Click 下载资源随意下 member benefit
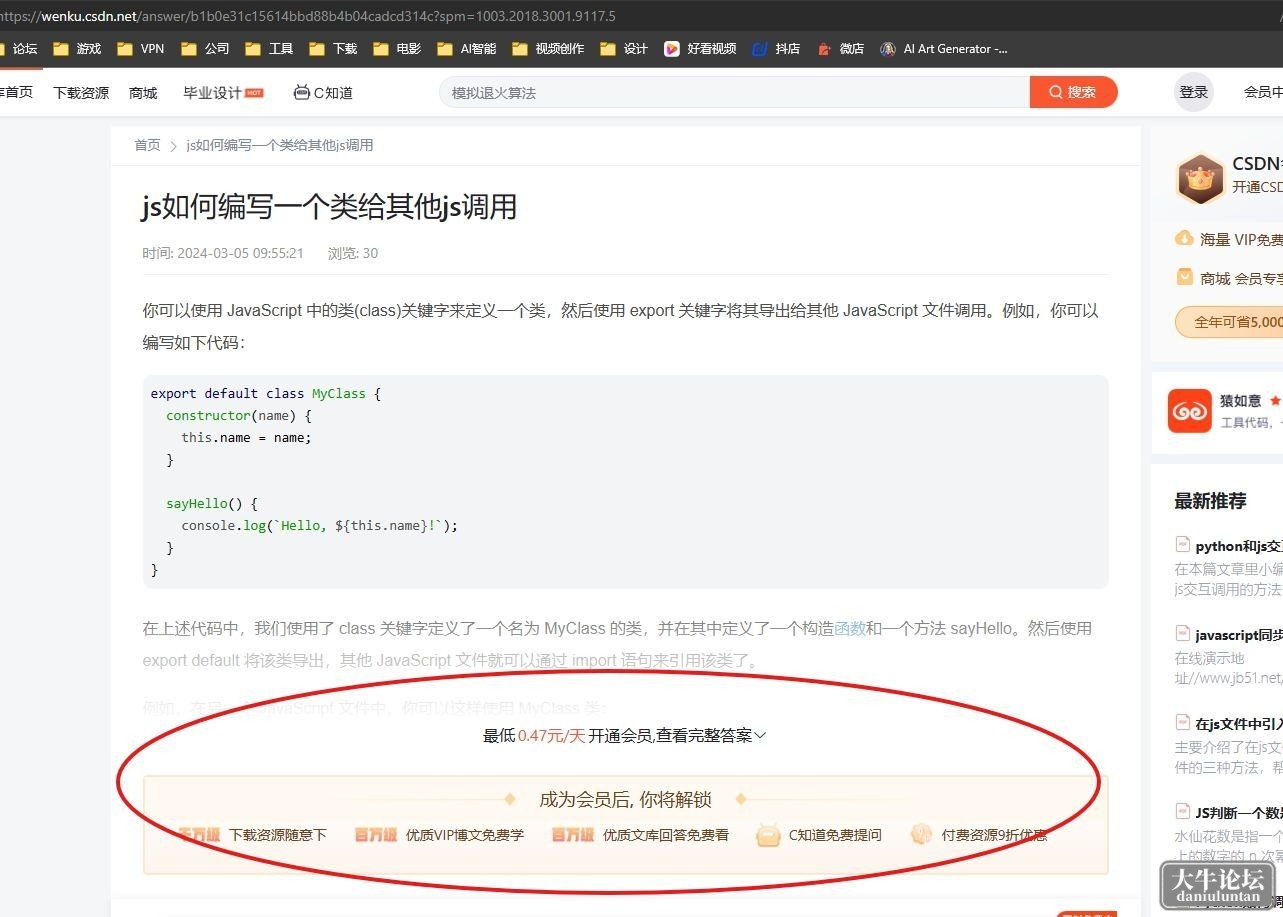This screenshot has height=917, width=1283. tap(253, 835)
